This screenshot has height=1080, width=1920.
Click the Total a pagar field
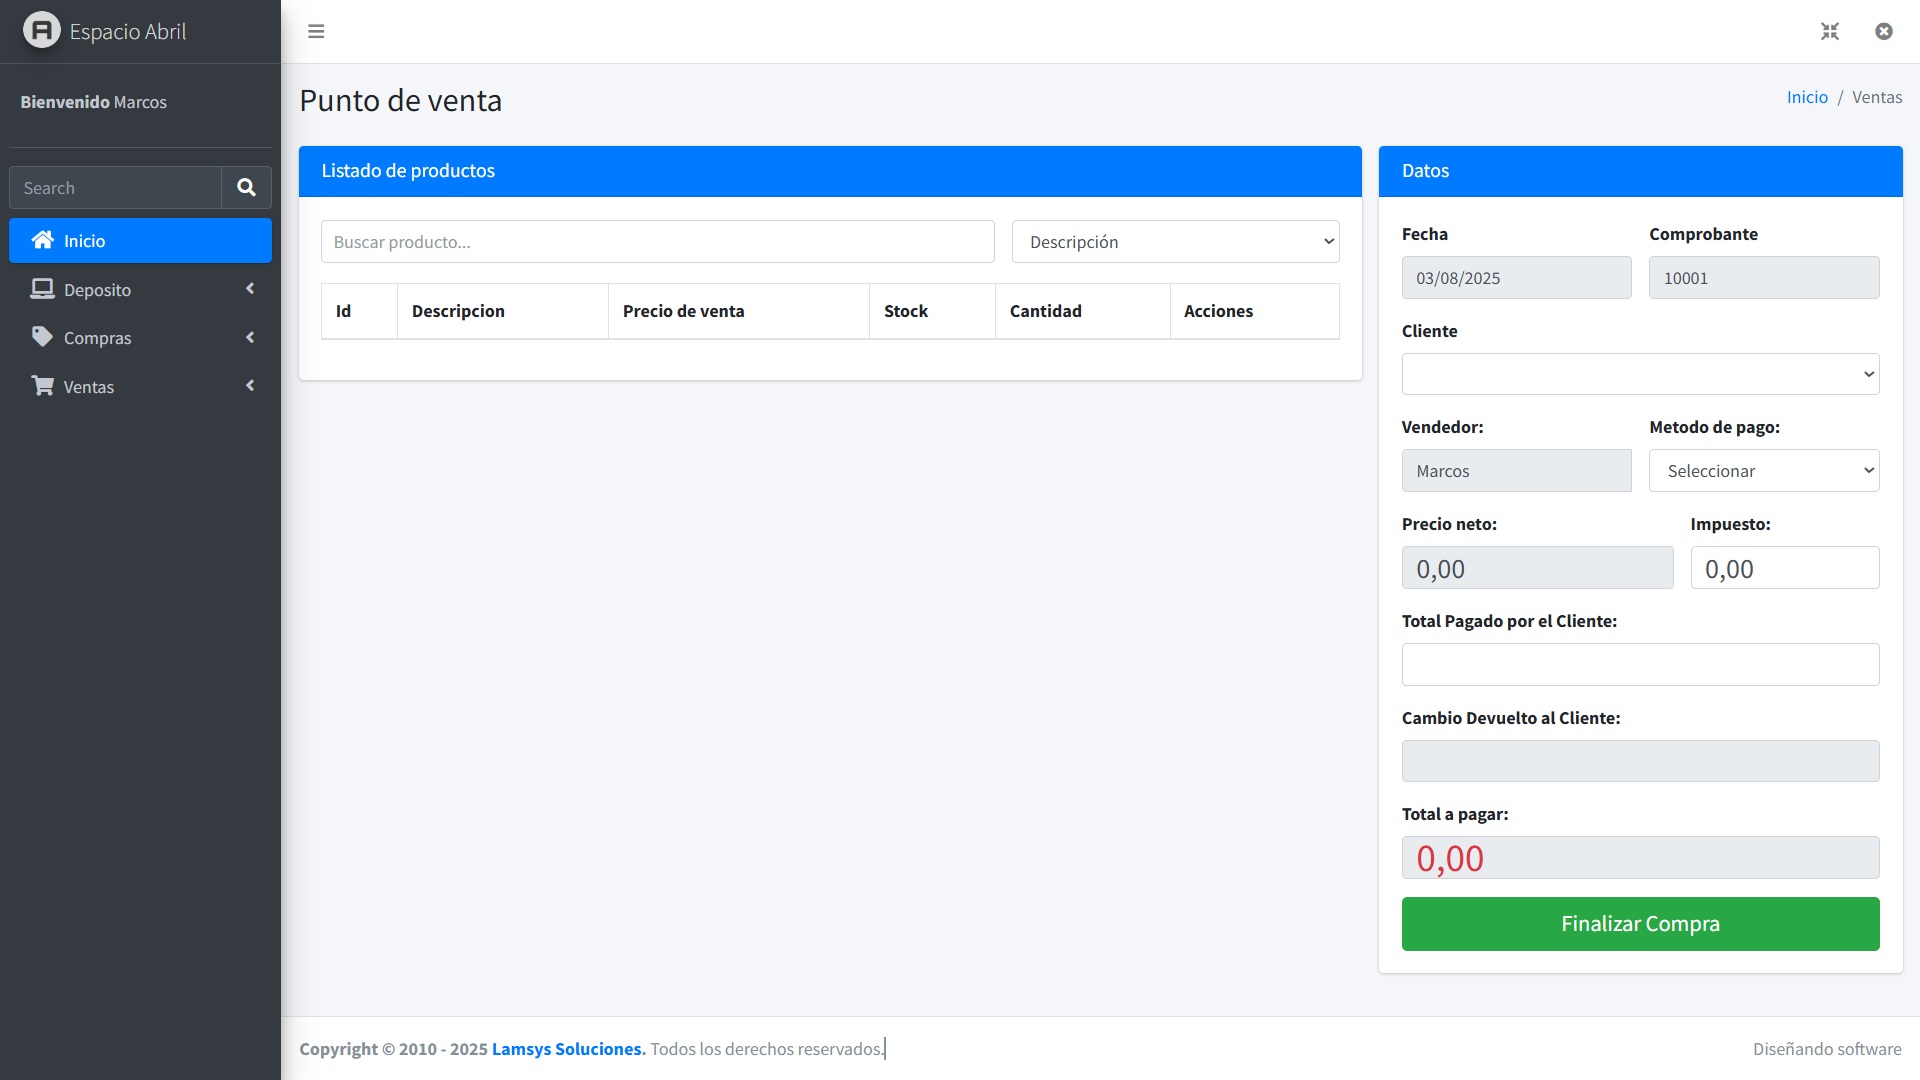pyautogui.click(x=1640, y=858)
